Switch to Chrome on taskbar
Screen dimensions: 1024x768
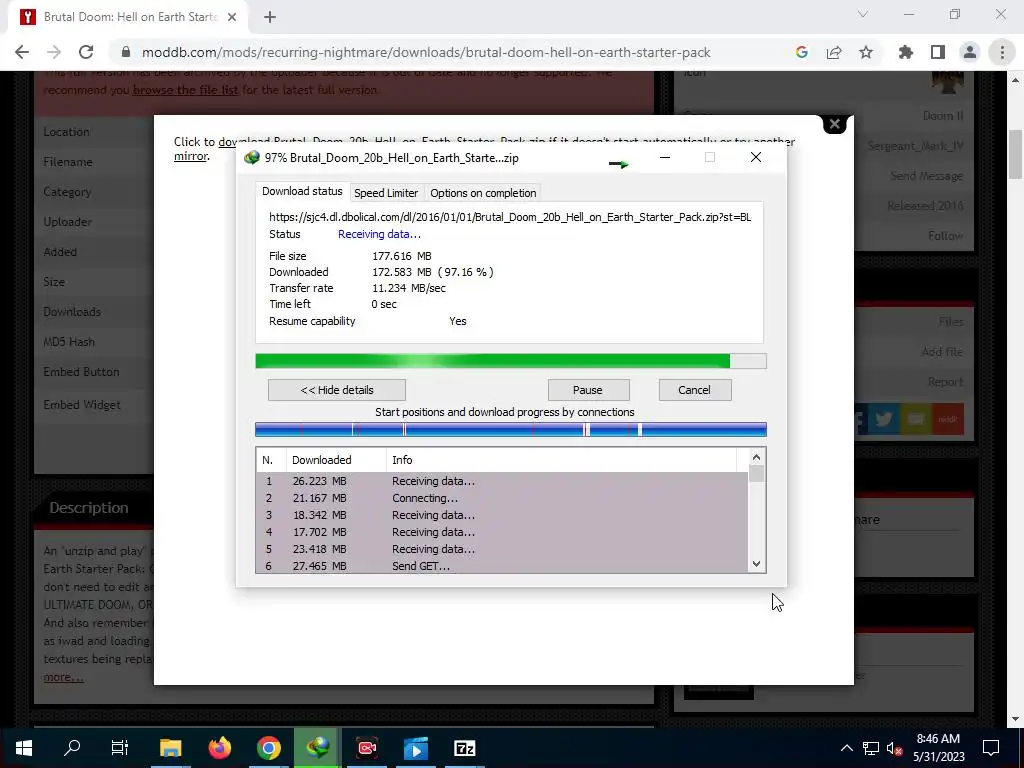pyautogui.click(x=268, y=748)
